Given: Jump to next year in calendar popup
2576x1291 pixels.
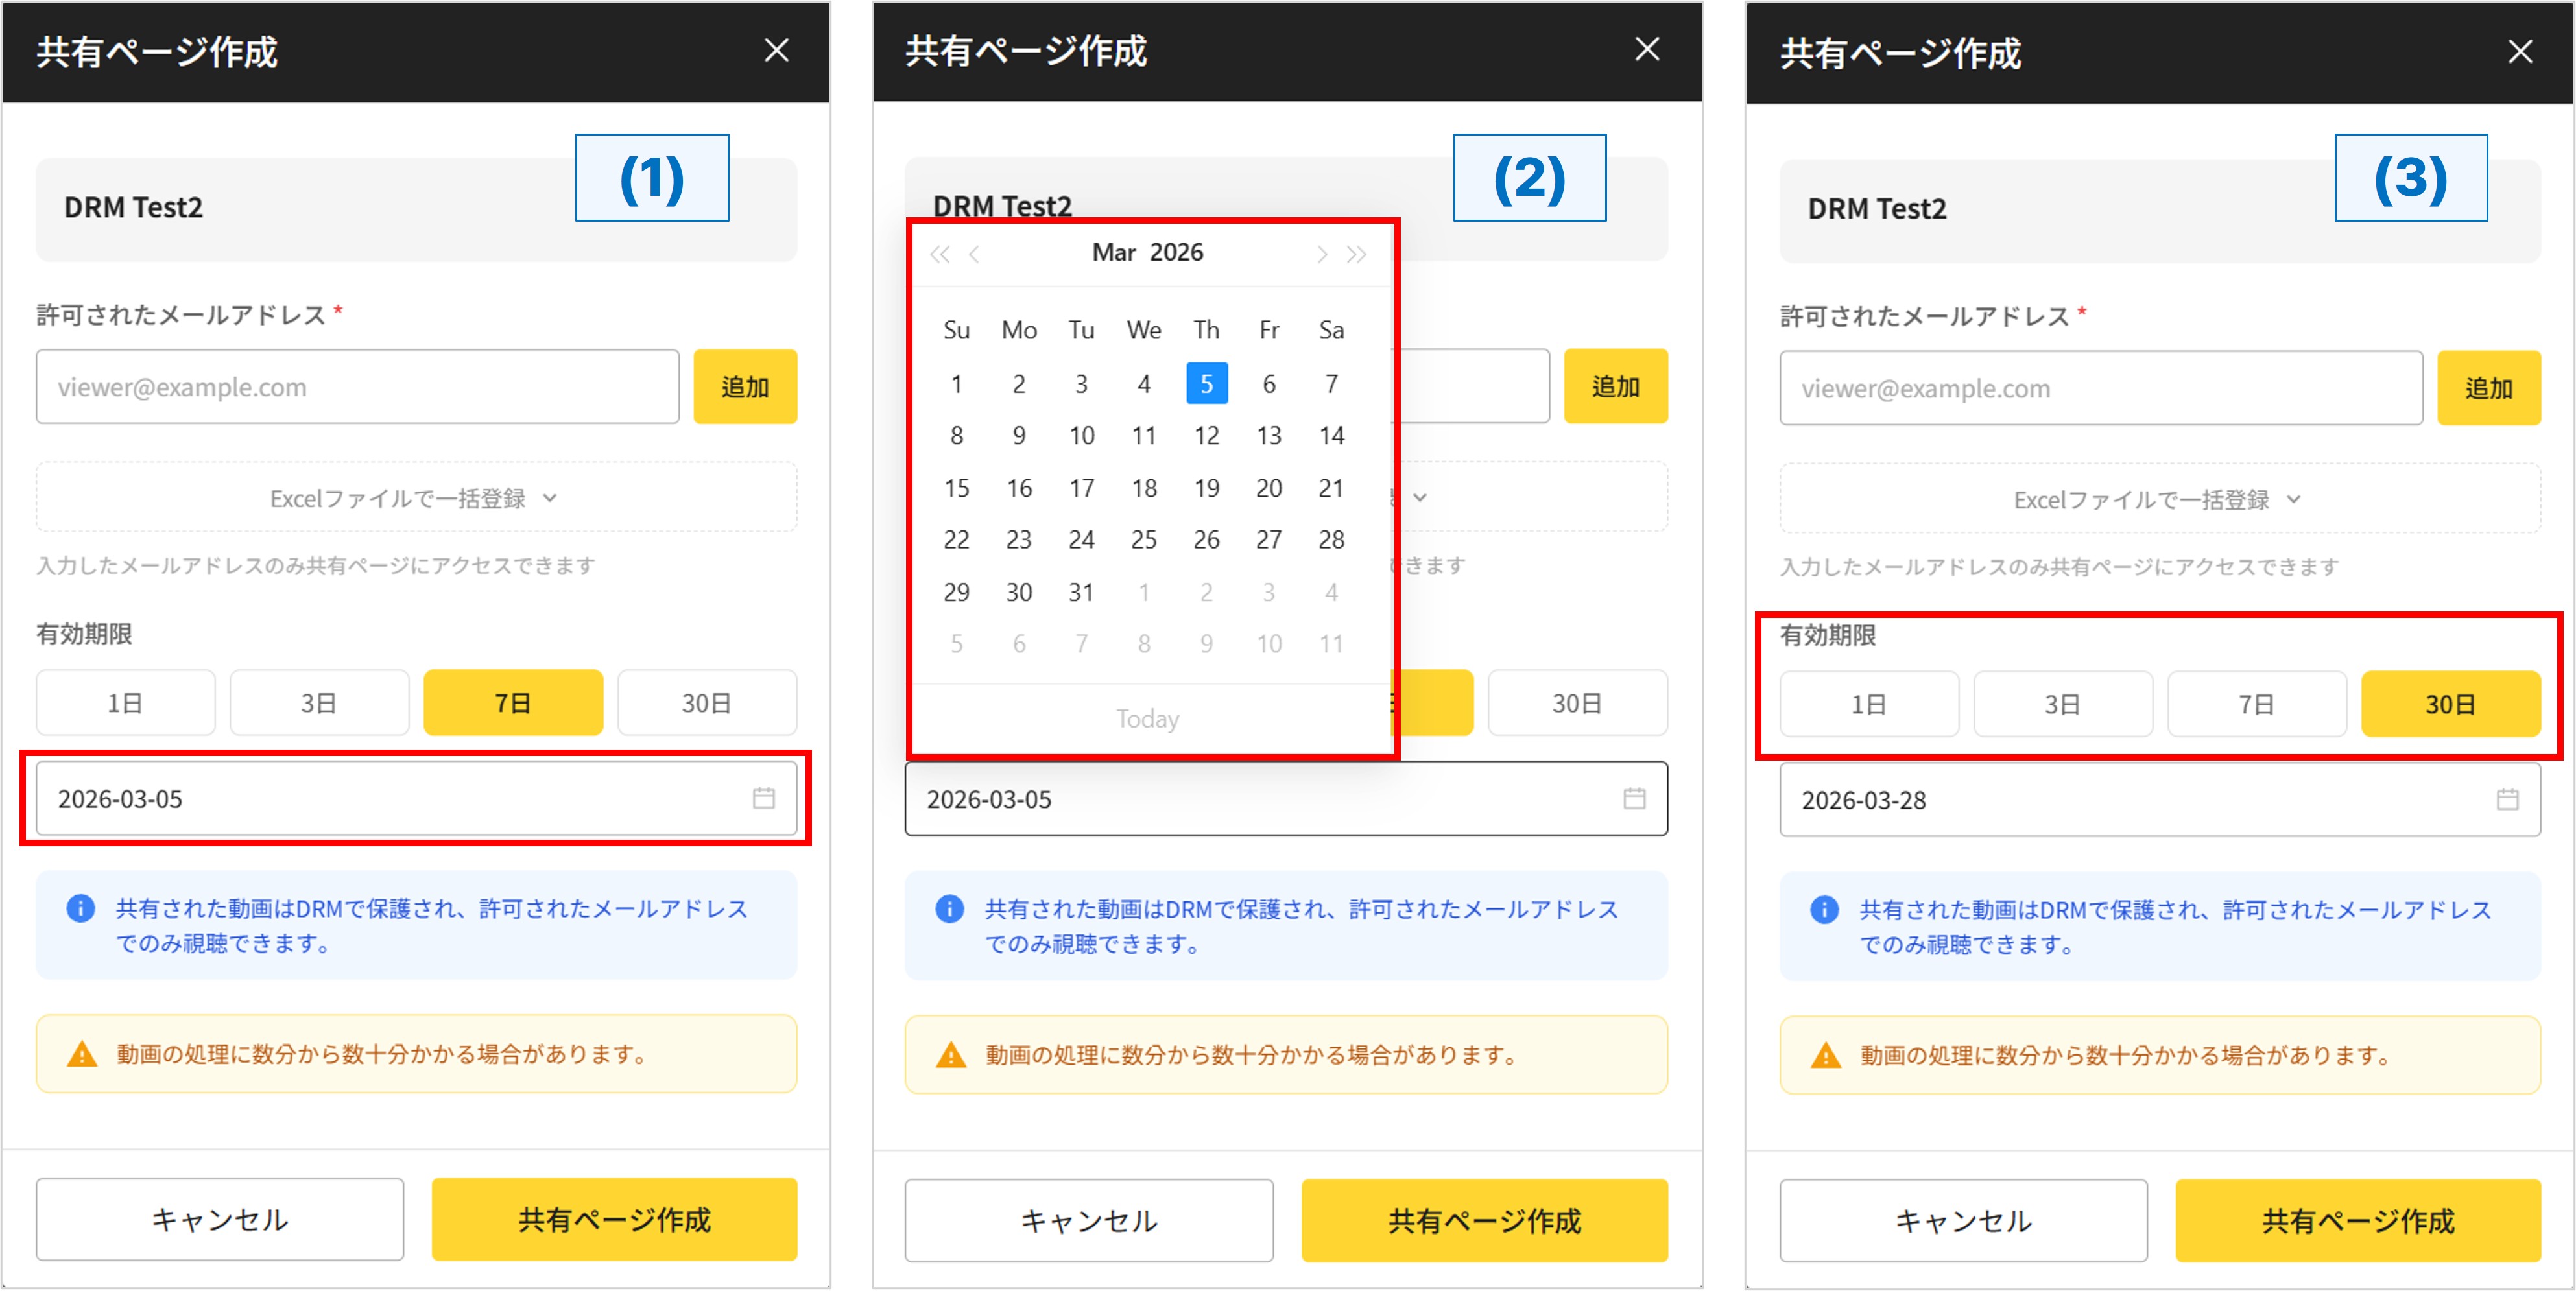Looking at the screenshot, I should [x=1356, y=254].
